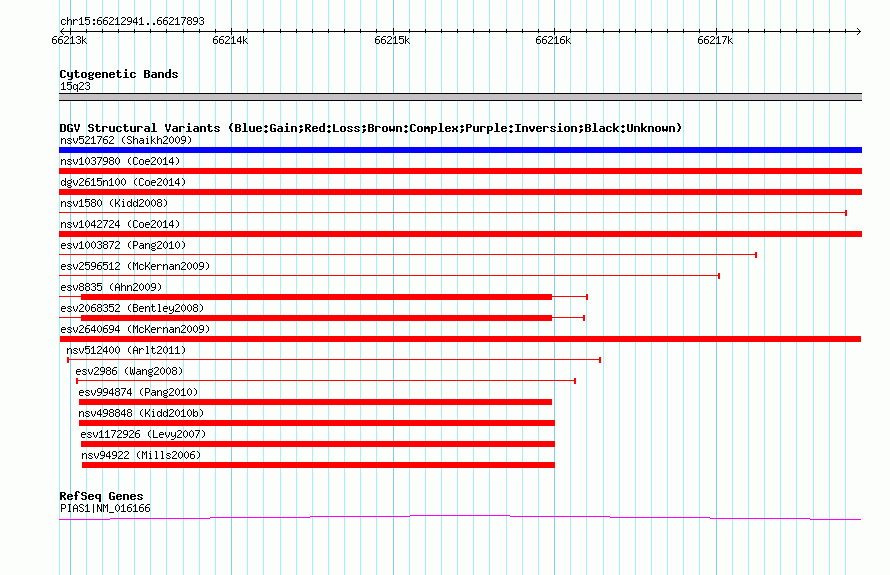Click the DGV Structural Variants track title
This screenshot has width=890, height=575.
[x=371, y=128]
